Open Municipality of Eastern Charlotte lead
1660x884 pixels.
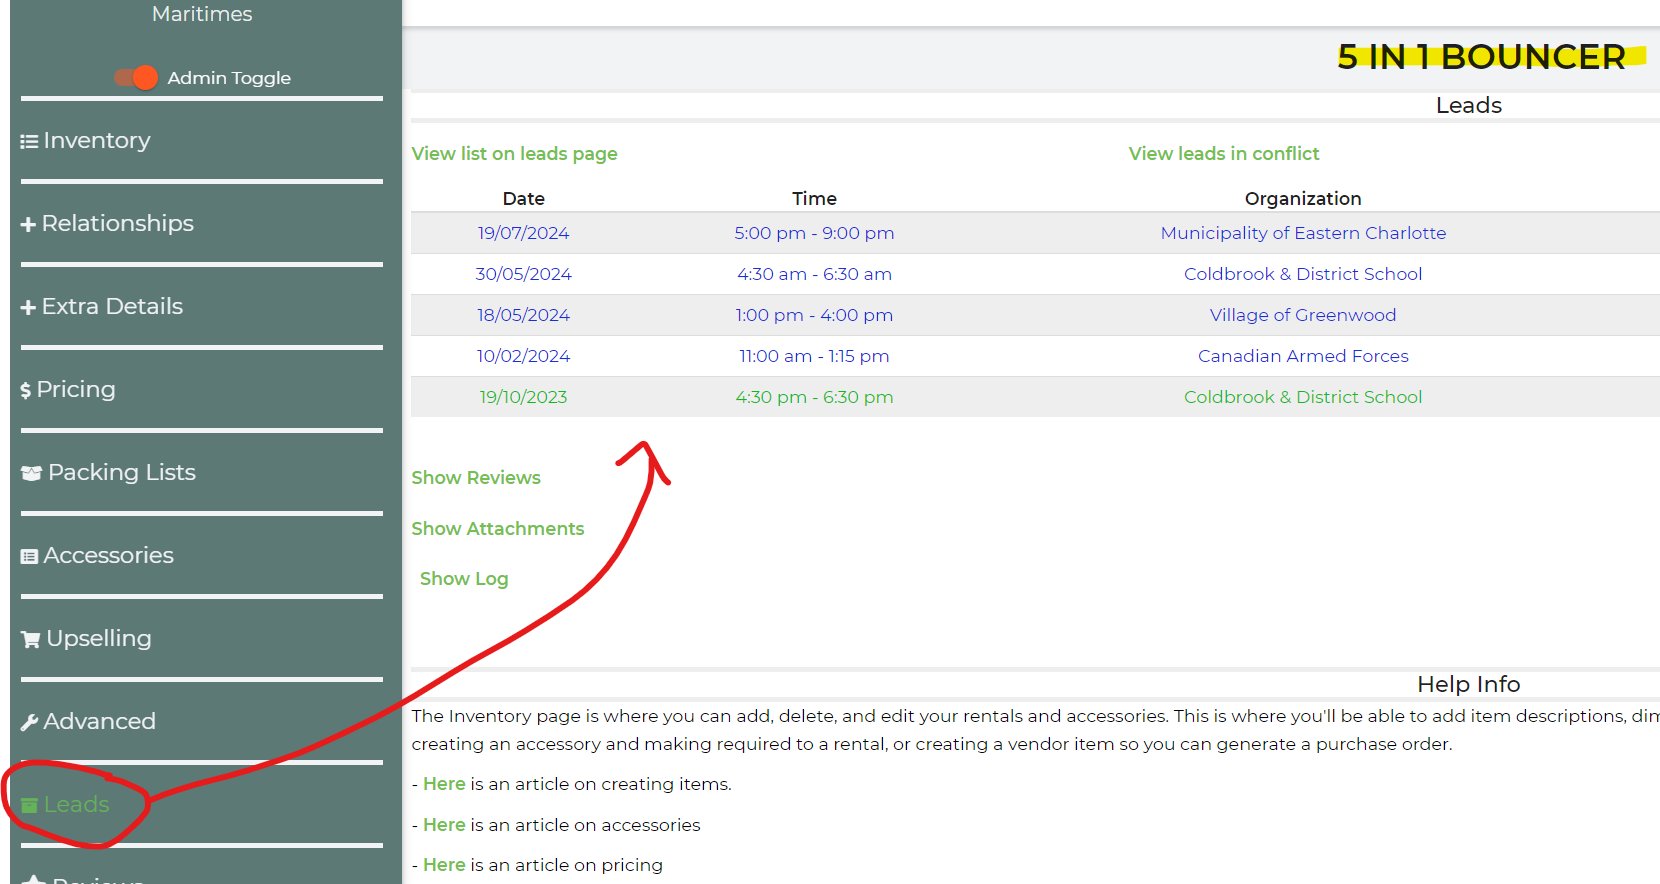pos(1302,233)
